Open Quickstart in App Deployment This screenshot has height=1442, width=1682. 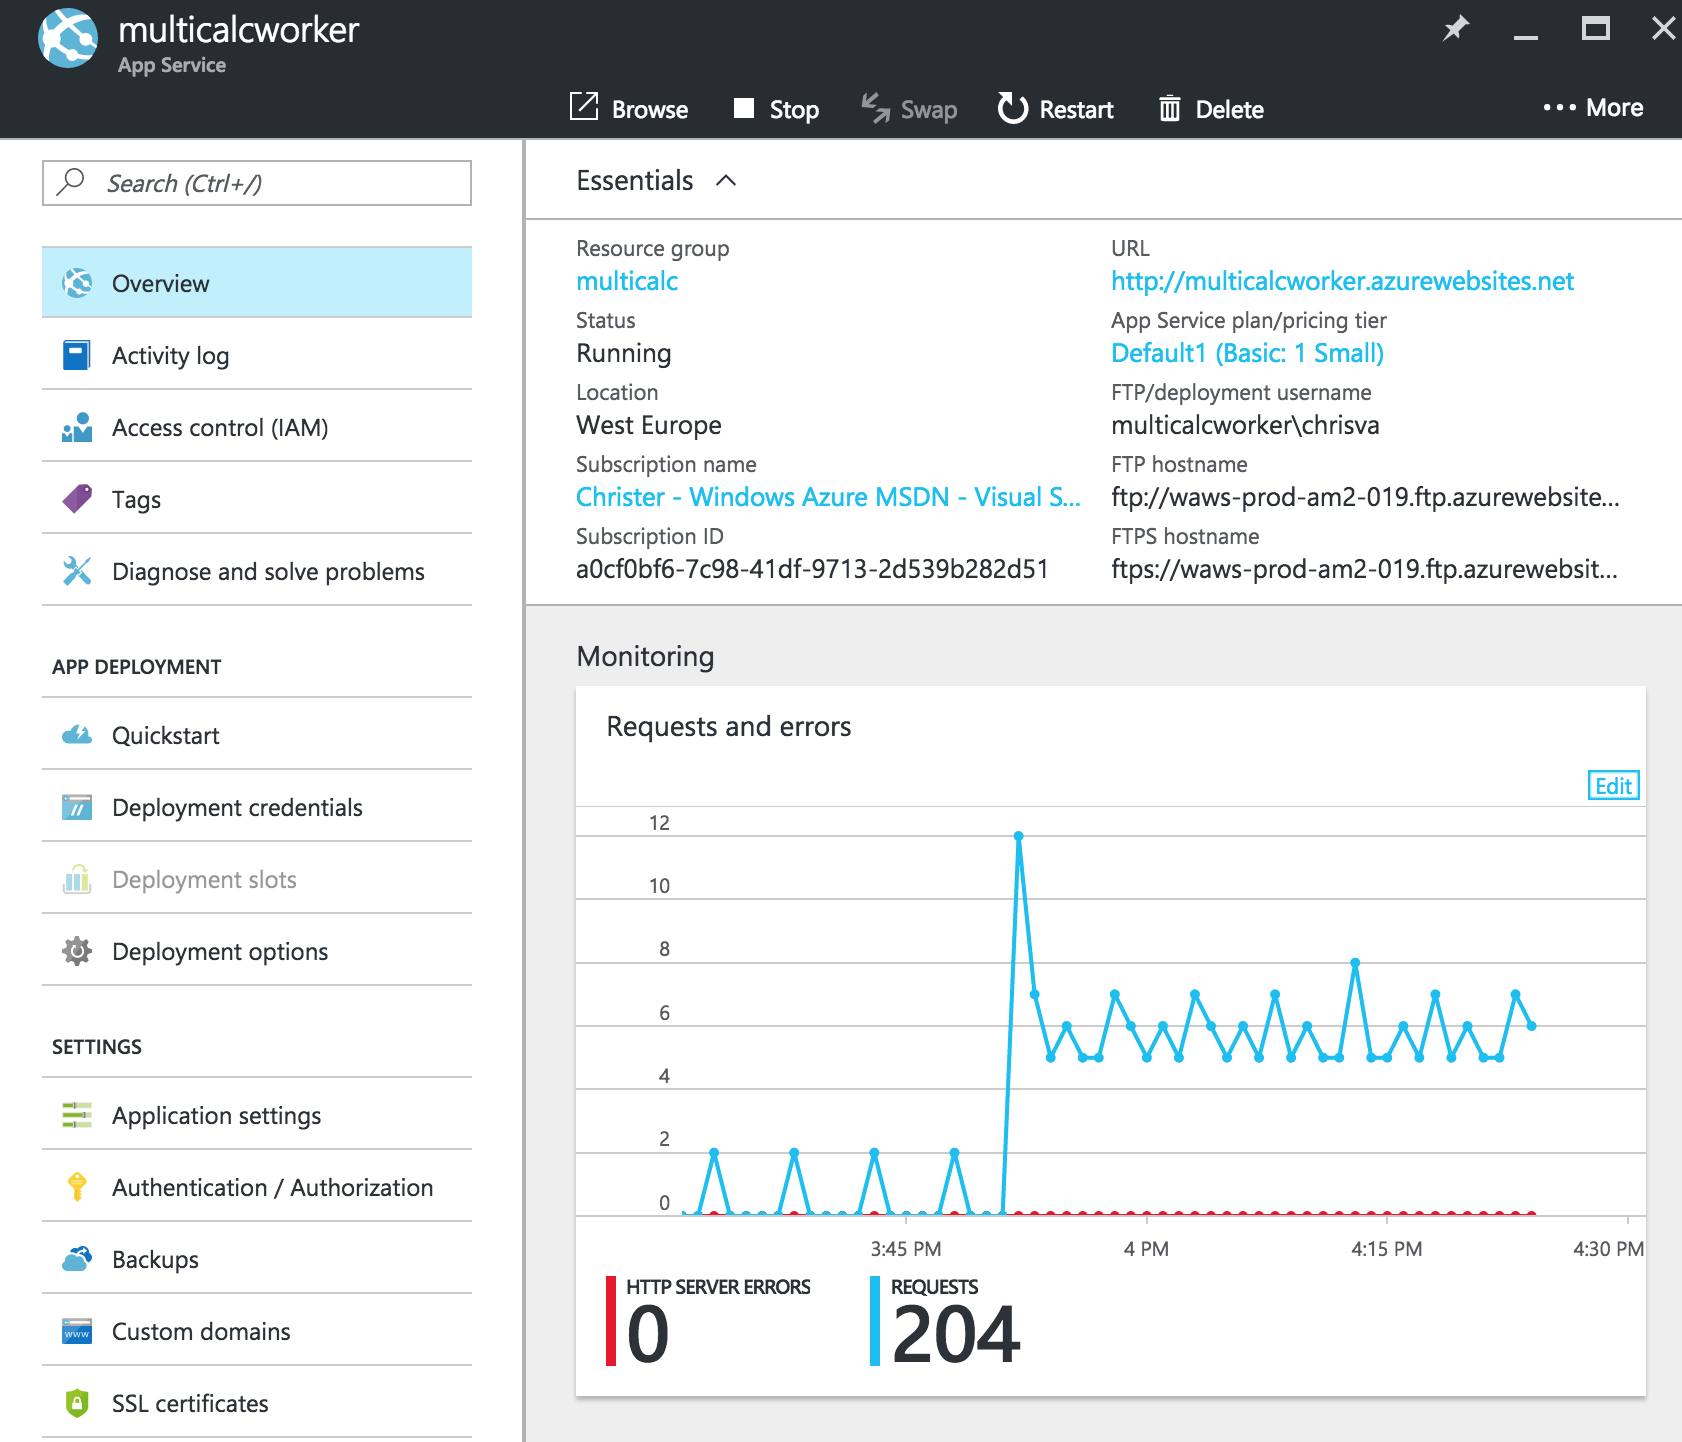(257, 735)
